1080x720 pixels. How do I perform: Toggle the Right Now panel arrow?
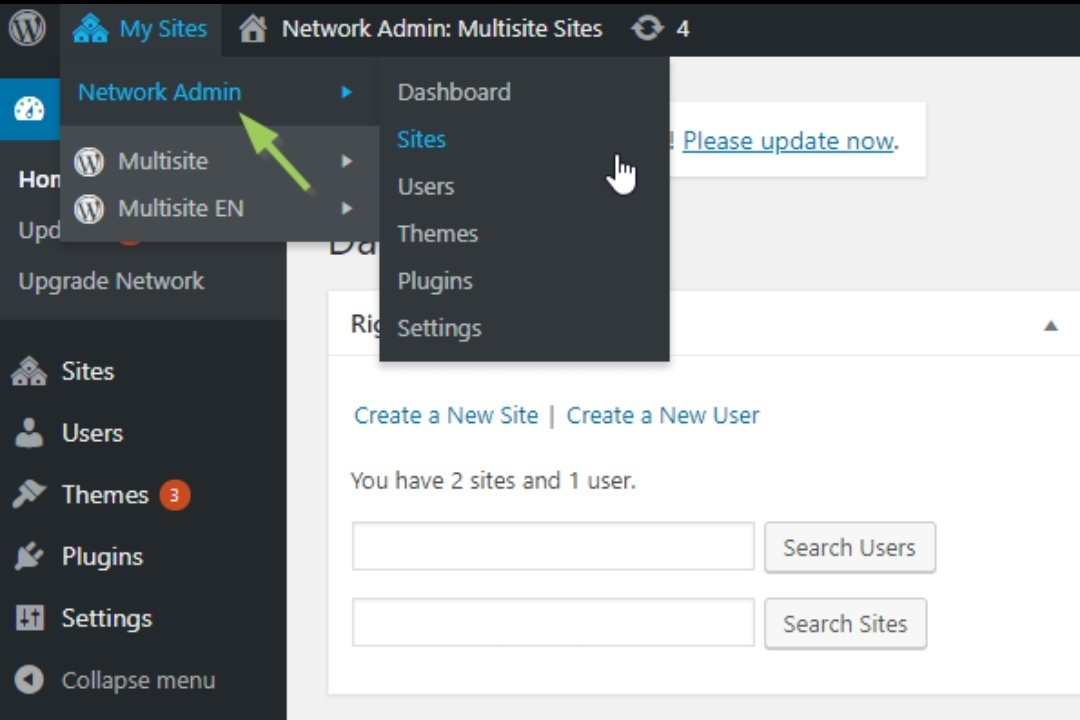(1050, 325)
